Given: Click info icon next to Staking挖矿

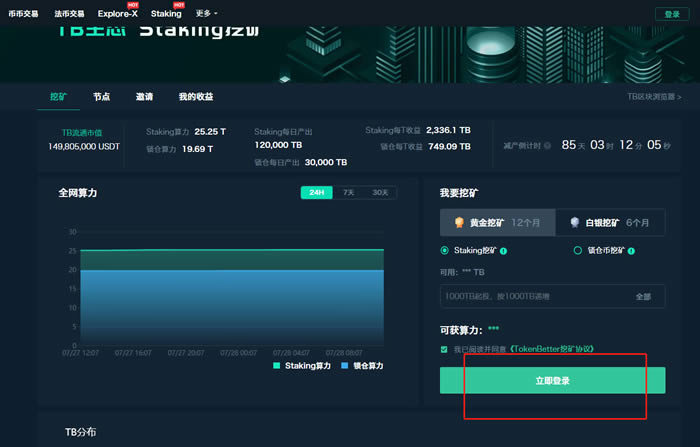Looking at the screenshot, I should [503, 251].
